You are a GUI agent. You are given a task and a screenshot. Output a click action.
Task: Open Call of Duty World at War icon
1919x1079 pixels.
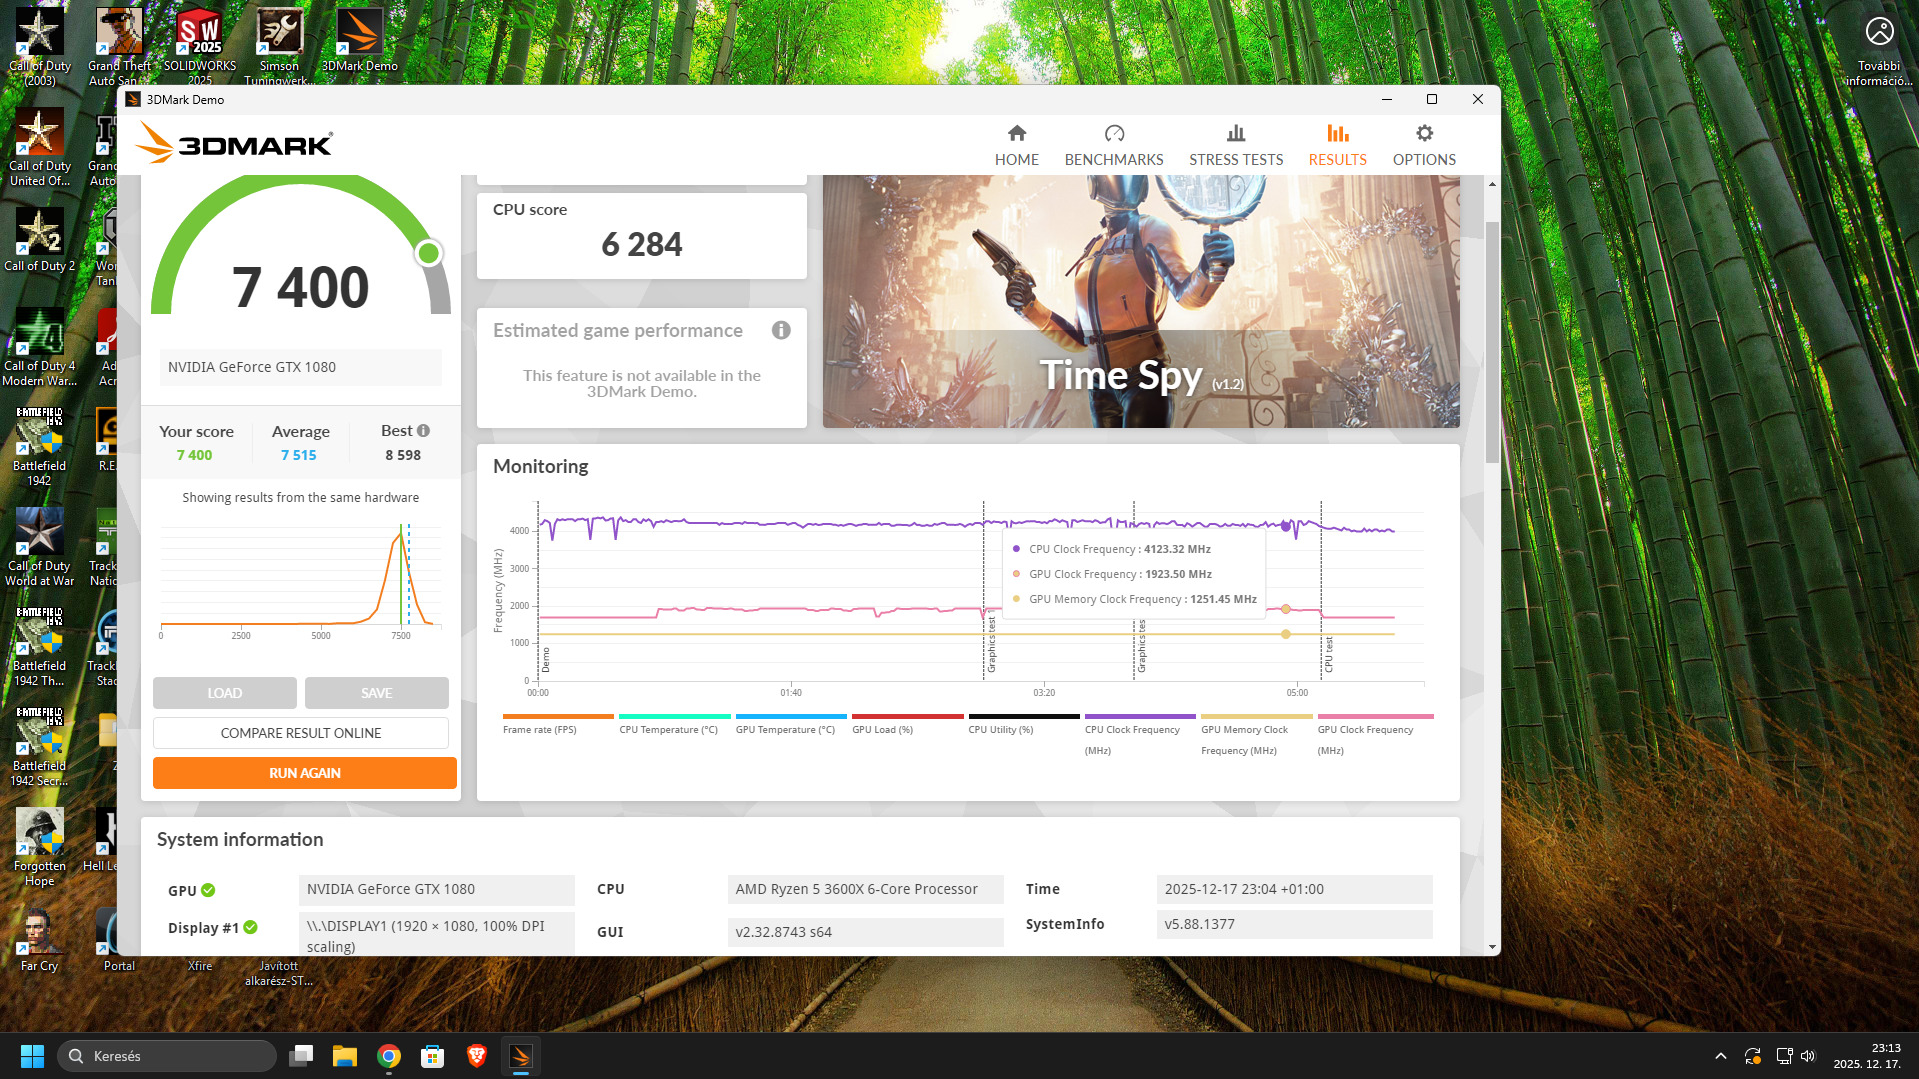pyautogui.click(x=40, y=547)
